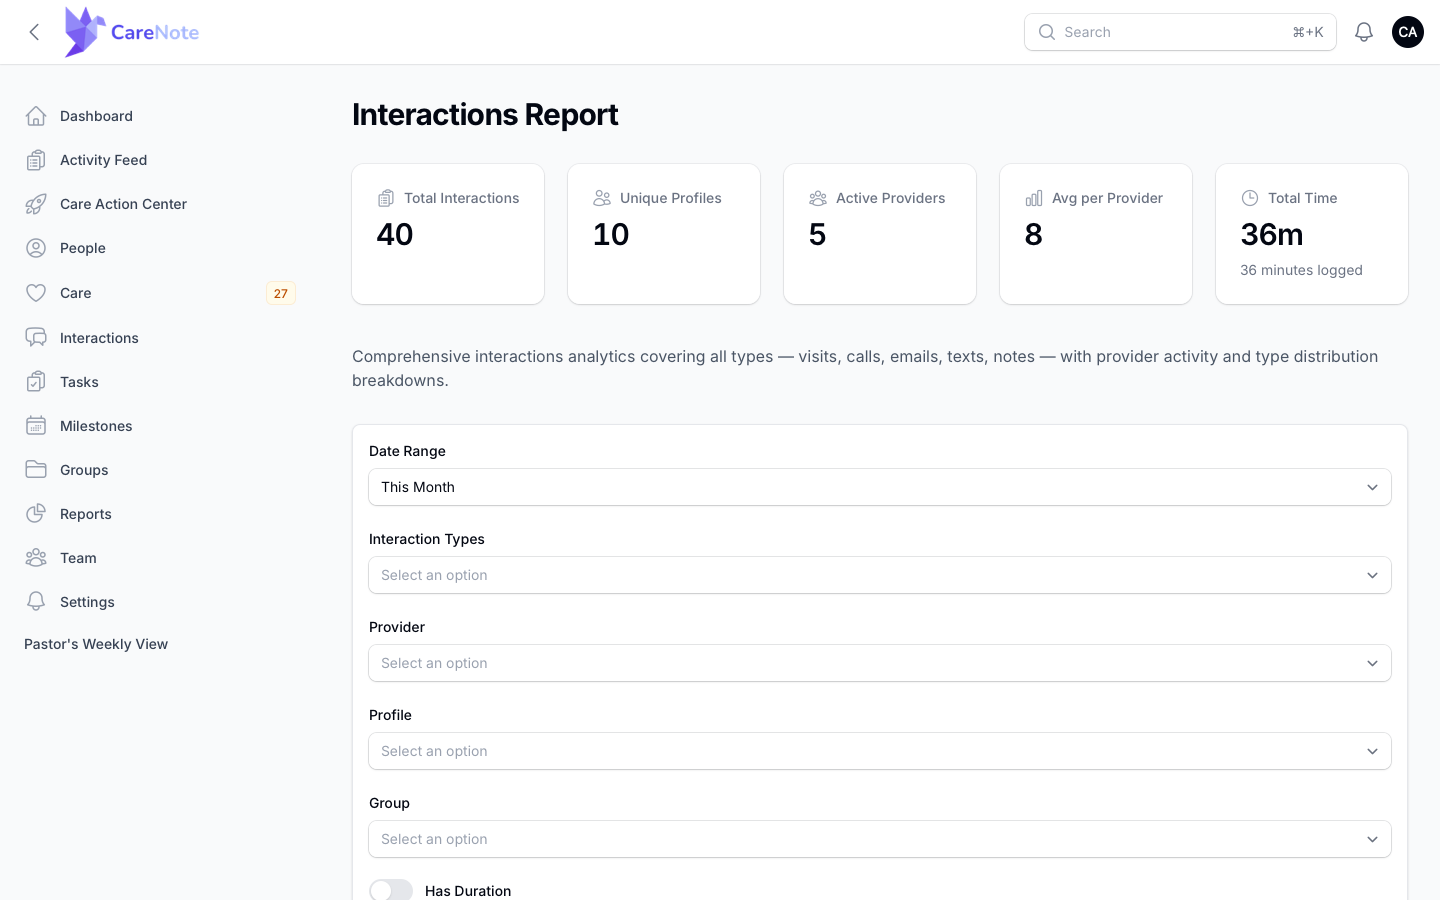Click the Total Interactions card icon
Screen dimensions: 1440x900
coord(386,198)
